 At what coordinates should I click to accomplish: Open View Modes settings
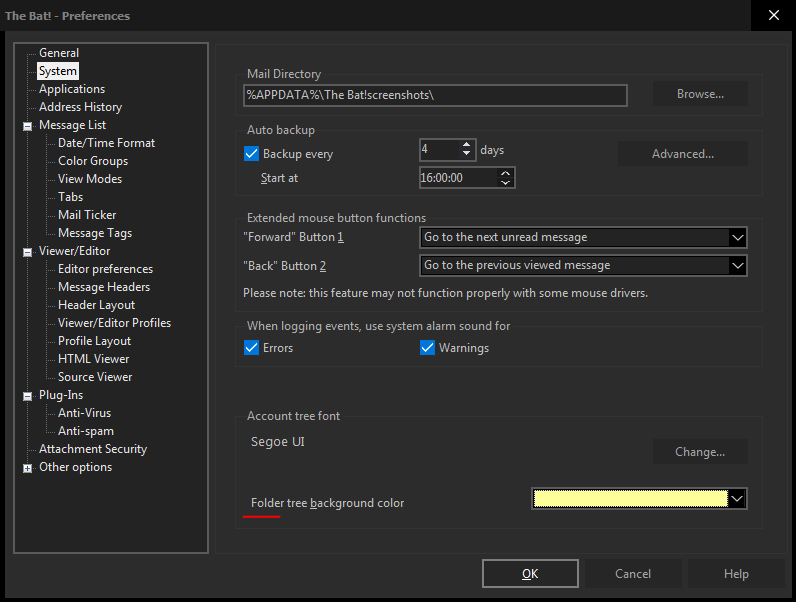90,179
